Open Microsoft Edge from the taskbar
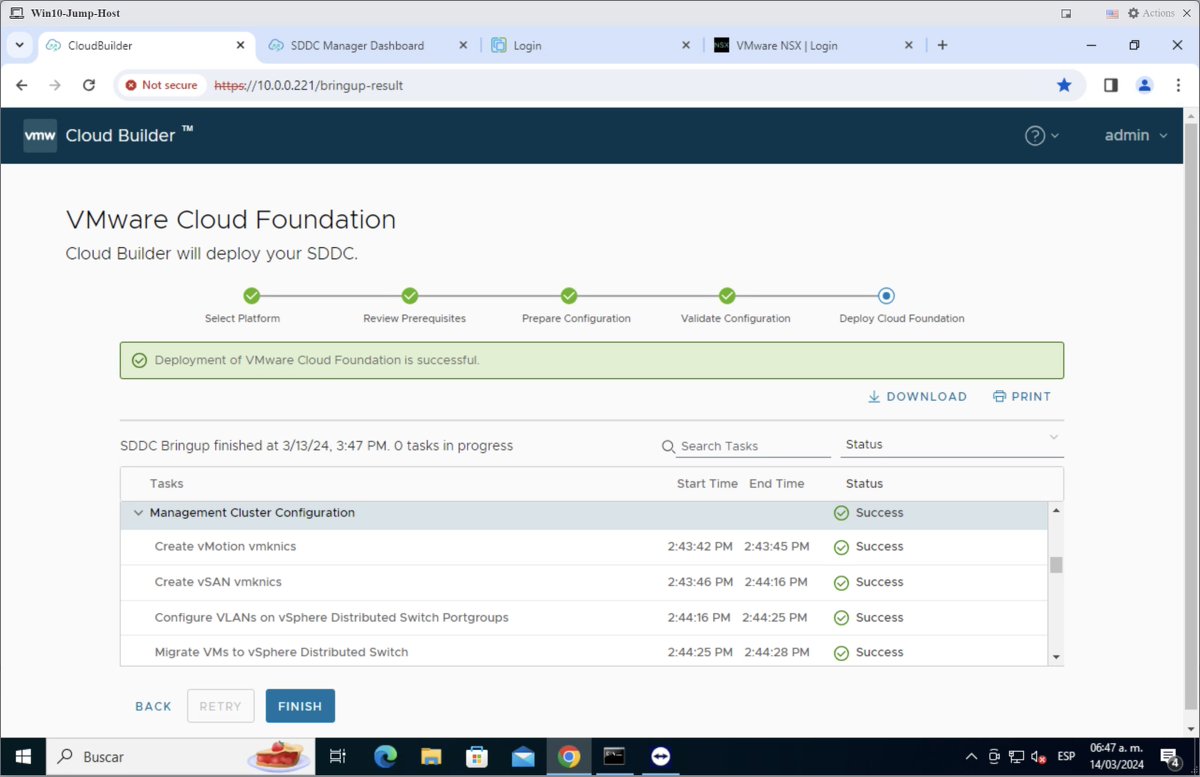Viewport: 1200px width, 777px height. [386, 757]
